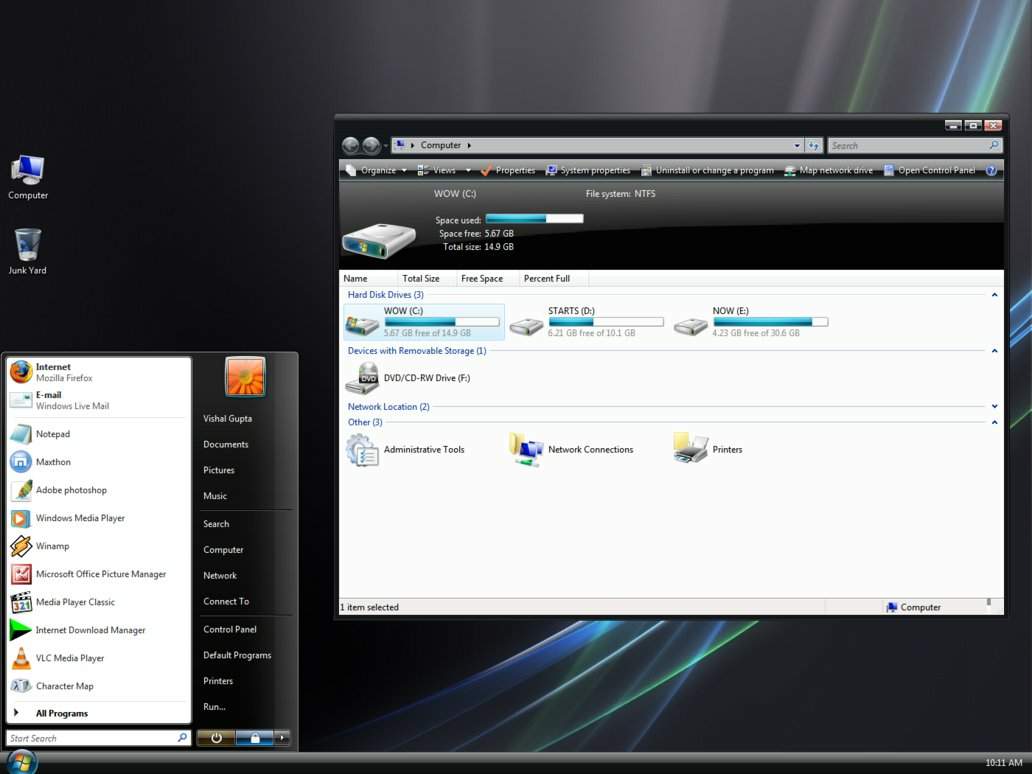Sort by Percent Full column header
This screenshot has width=1032, height=774.
553,278
